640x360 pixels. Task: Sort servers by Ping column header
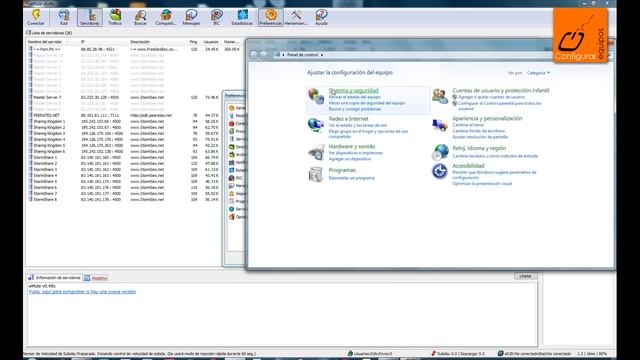[193, 42]
